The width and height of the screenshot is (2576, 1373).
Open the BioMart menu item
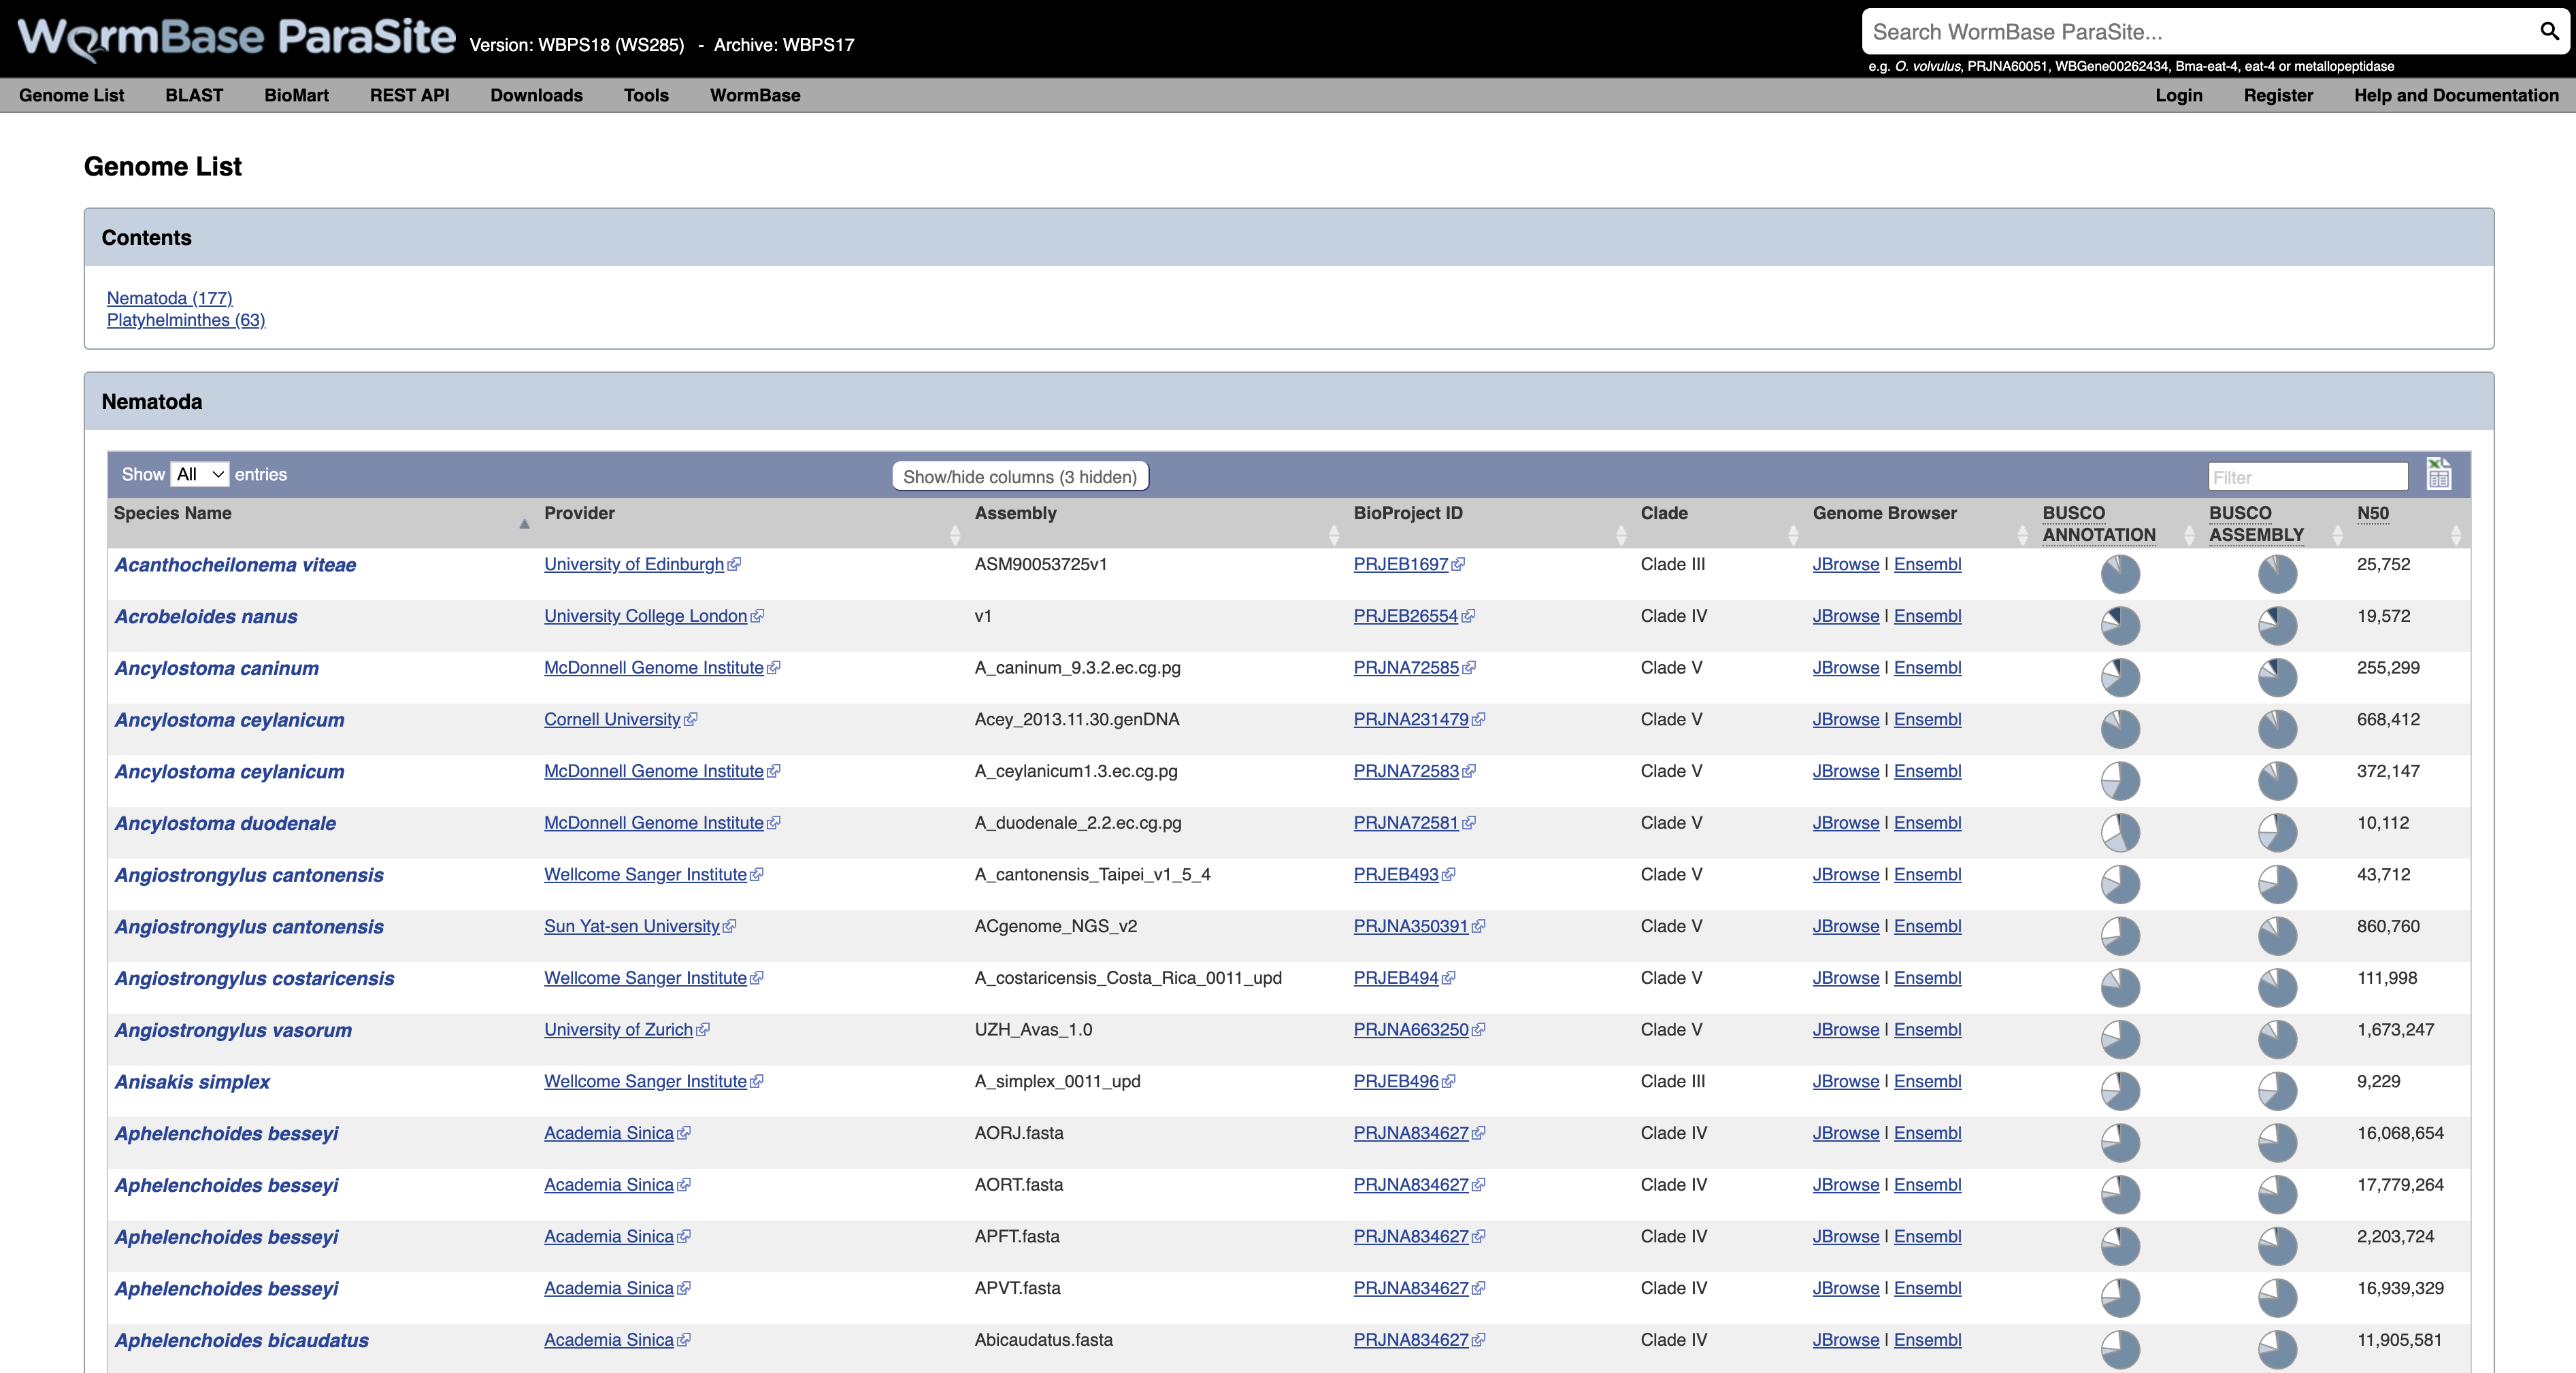[x=296, y=95]
